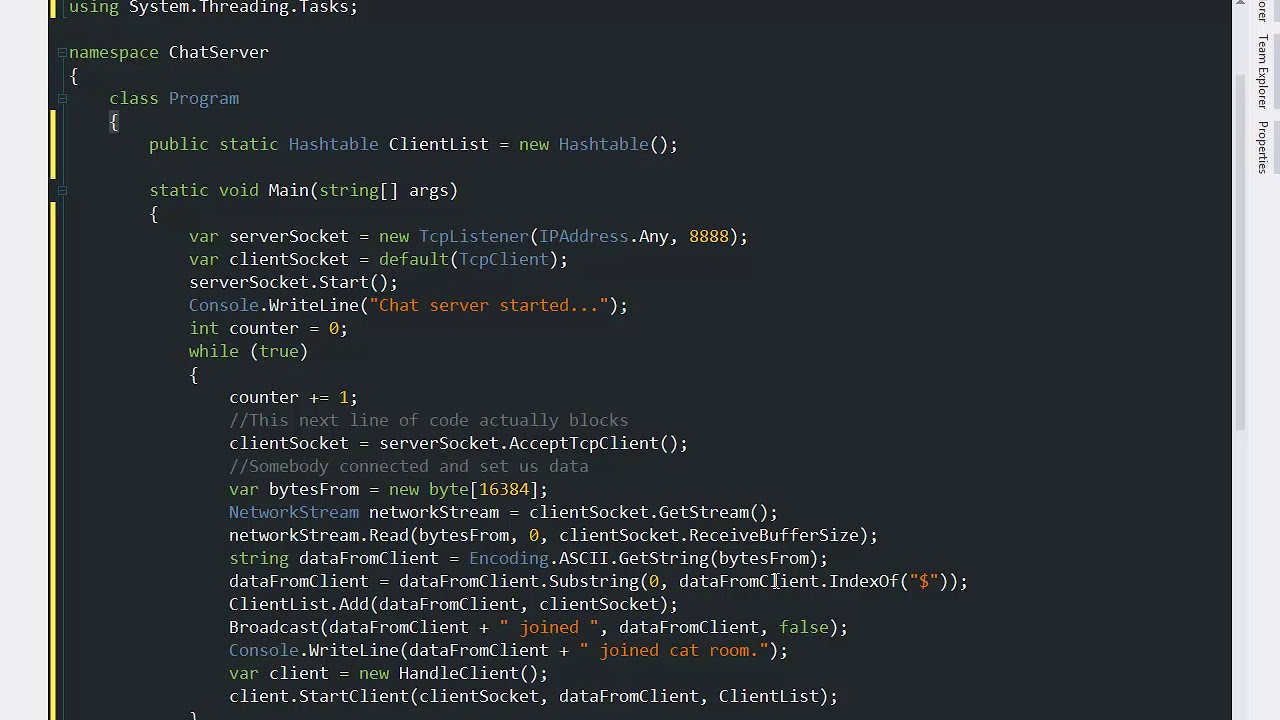Click "Start" in serverSocket.Start()
This screenshot has width=1280, height=720.
[x=343, y=282]
